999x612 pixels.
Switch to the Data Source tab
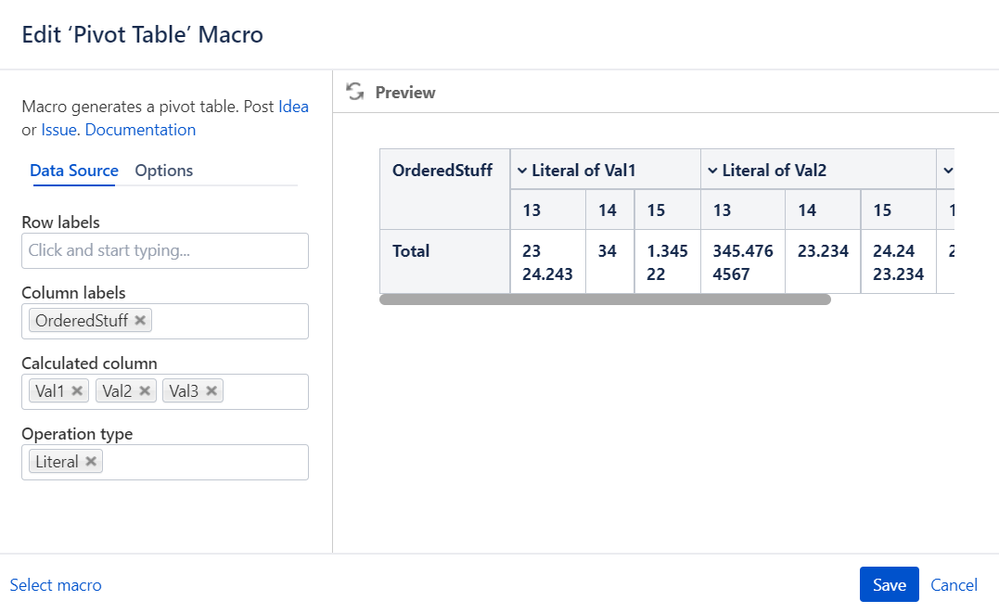pyautogui.click(x=74, y=170)
